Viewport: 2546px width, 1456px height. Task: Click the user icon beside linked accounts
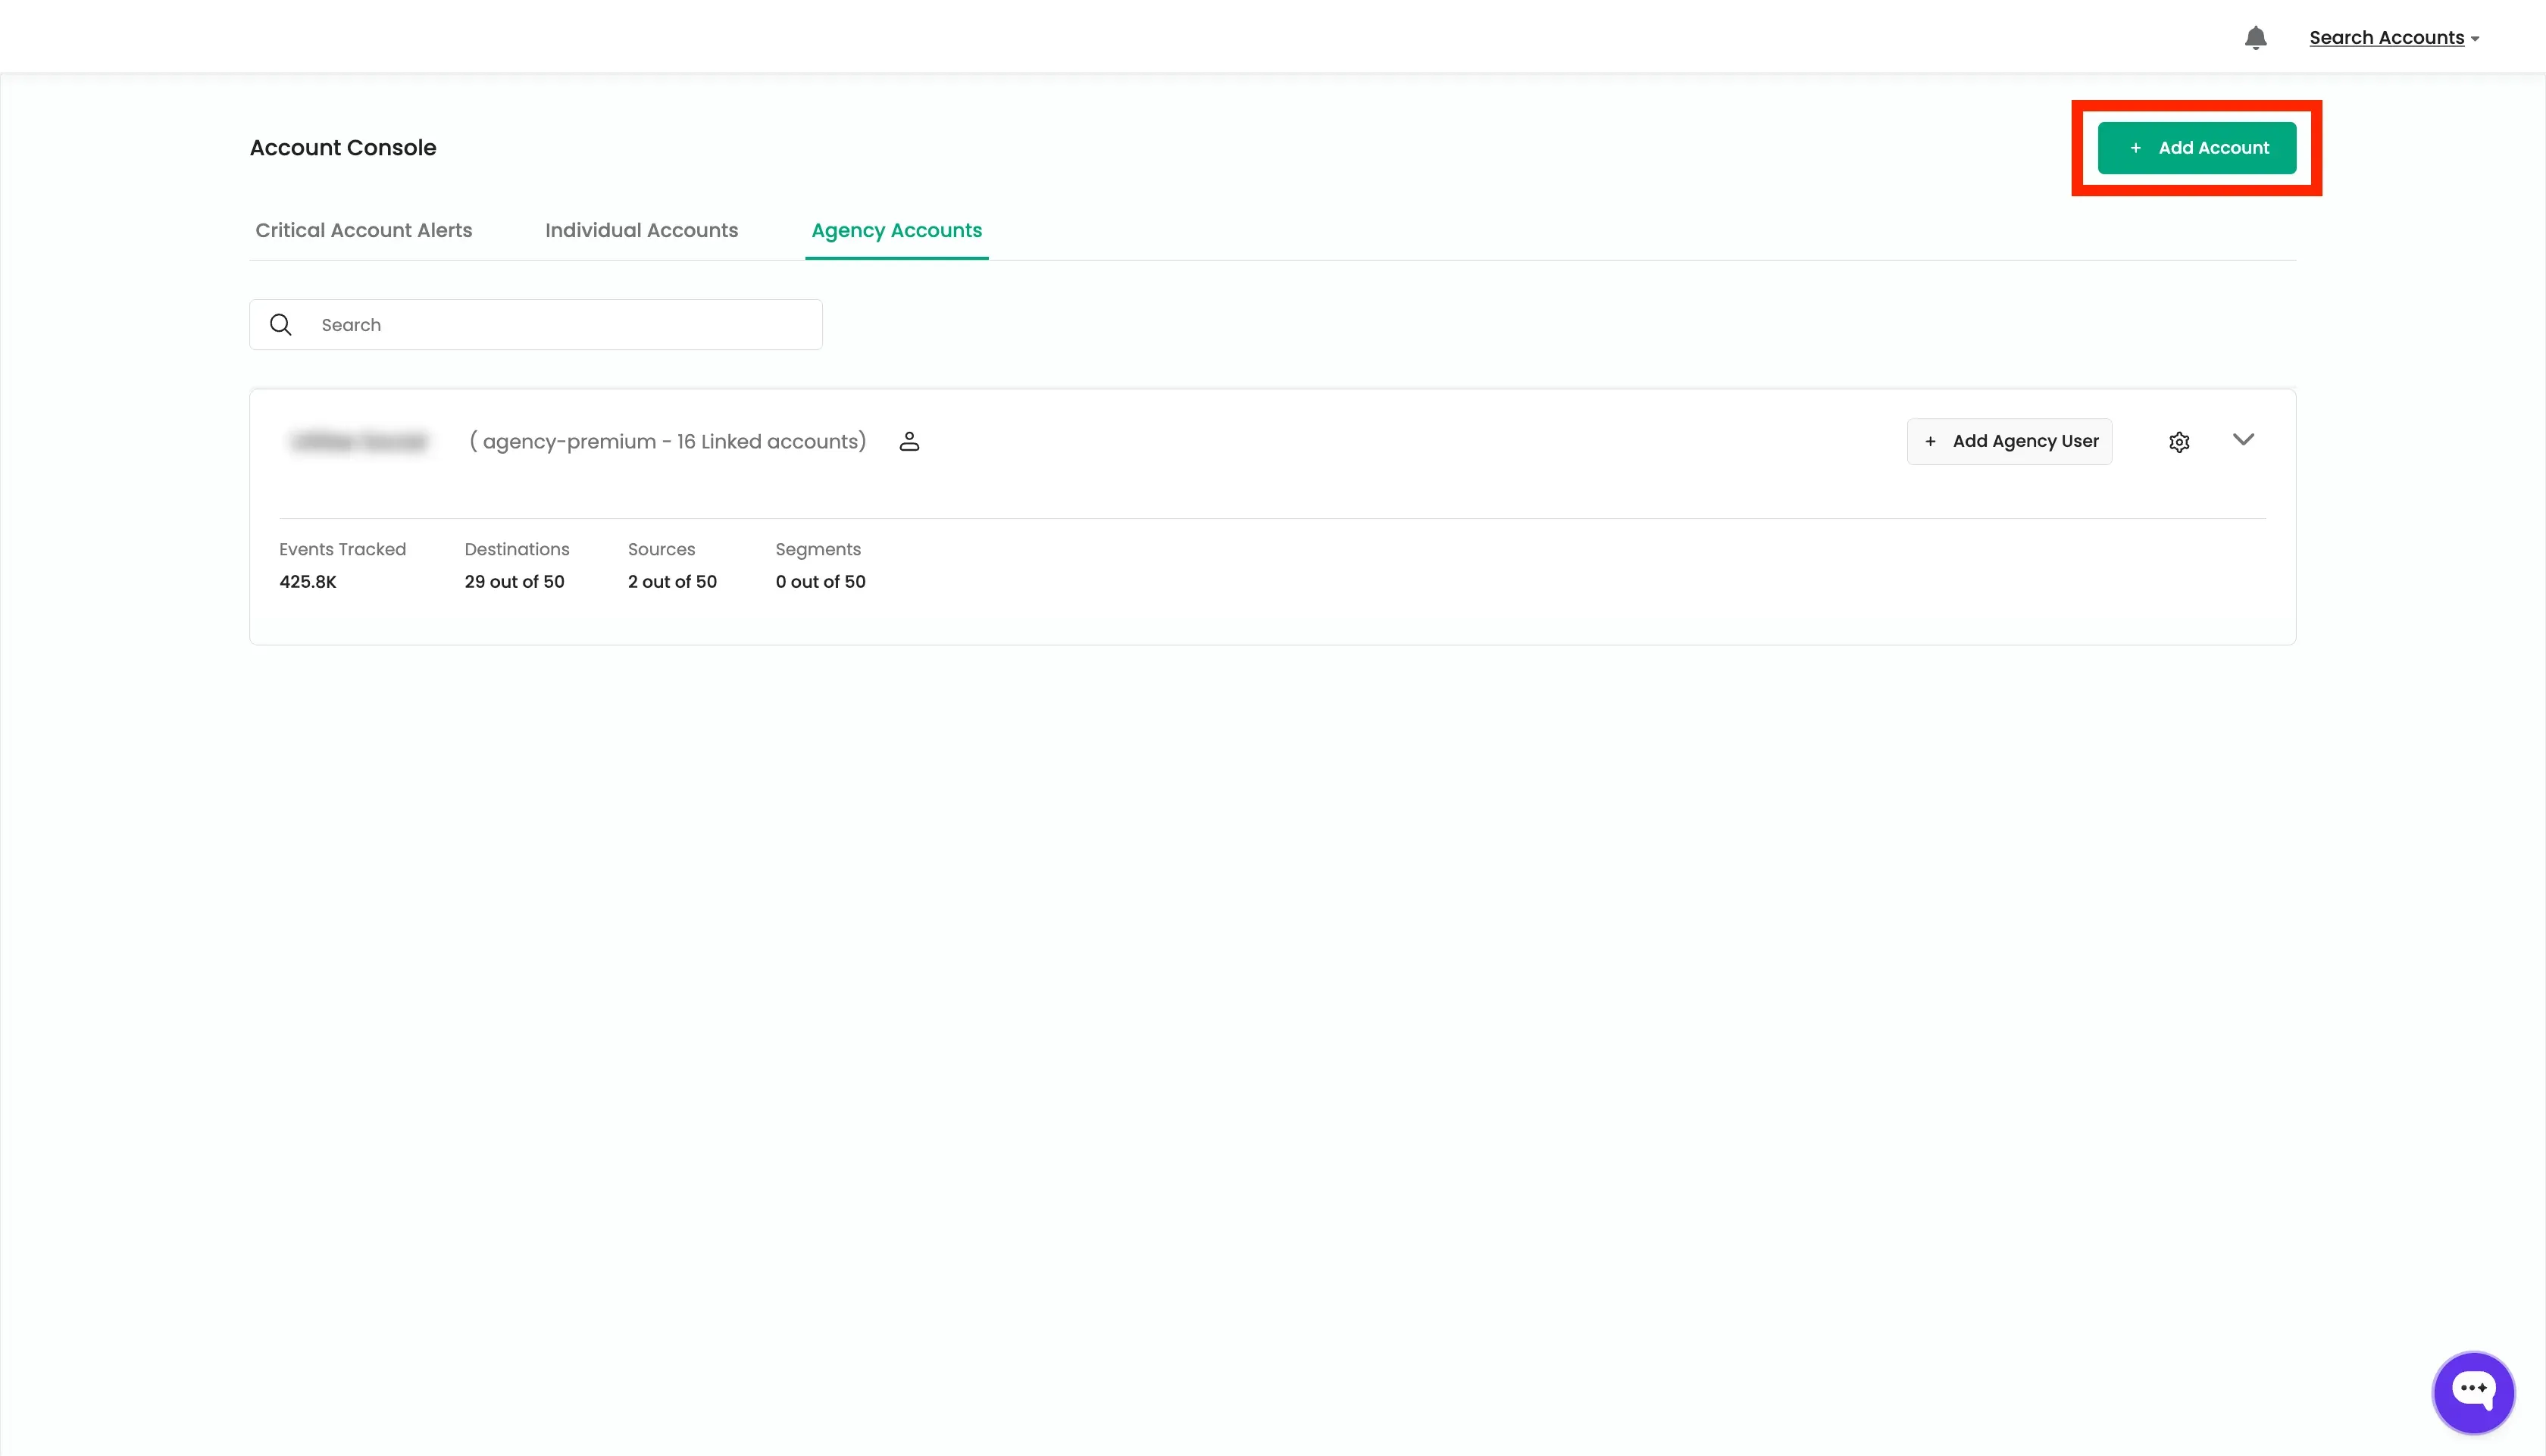(x=909, y=441)
